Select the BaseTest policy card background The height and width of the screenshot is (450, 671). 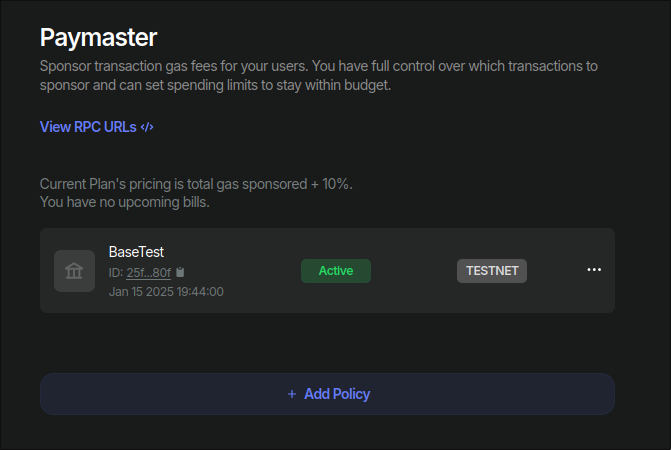(327, 270)
